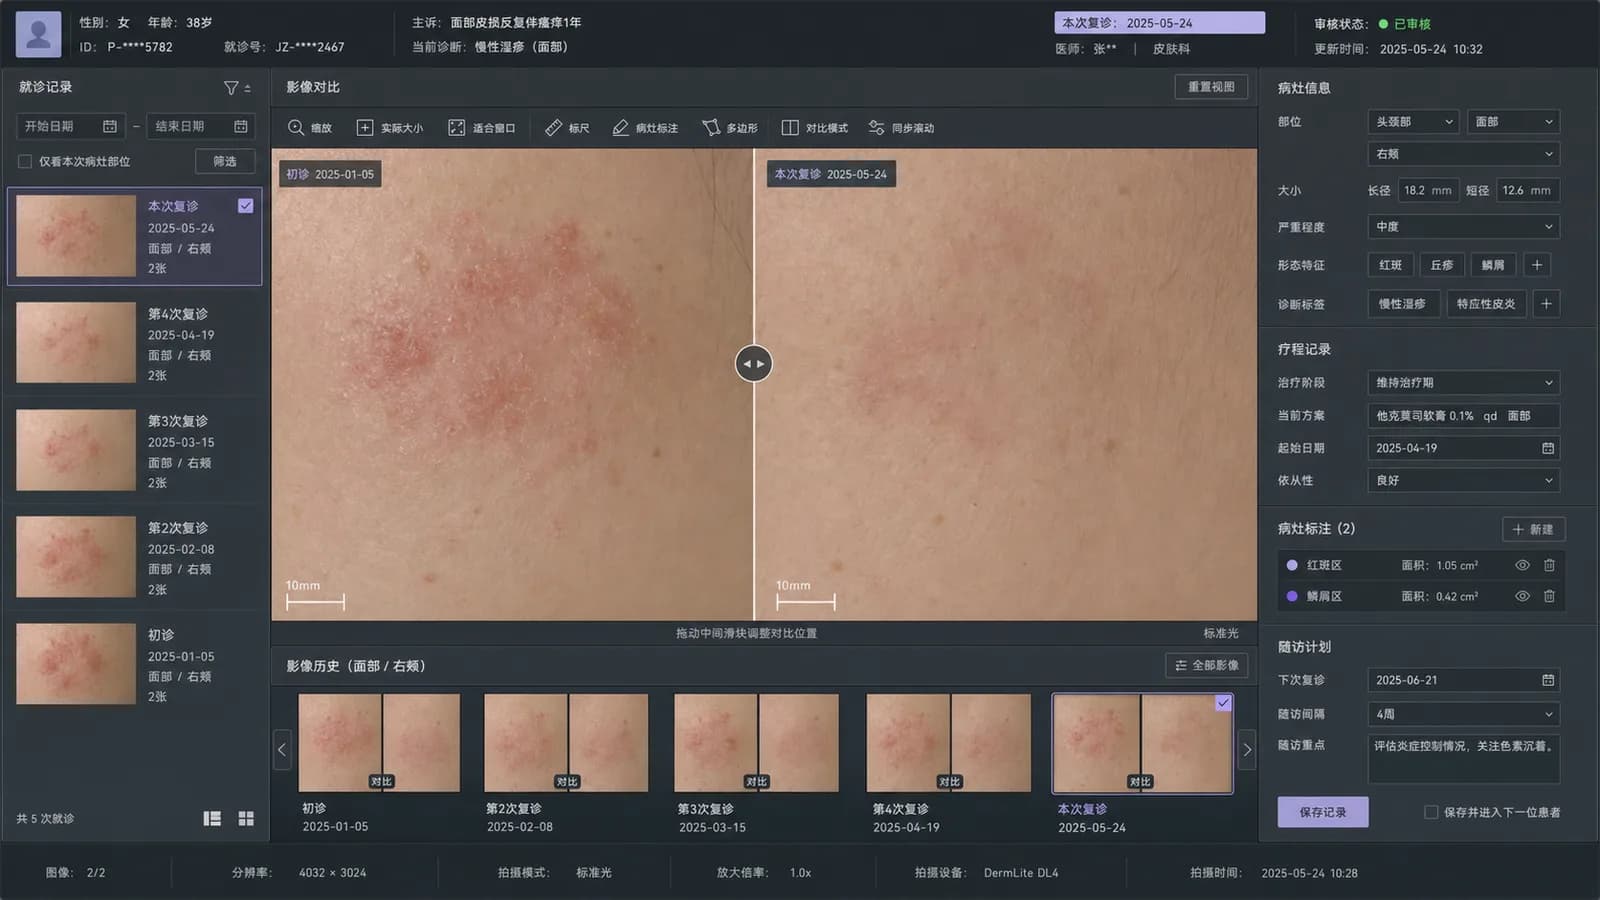Enable 保存并进入下一位患者 checkbox
The width and height of the screenshot is (1600, 900).
click(x=1431, y=812)
